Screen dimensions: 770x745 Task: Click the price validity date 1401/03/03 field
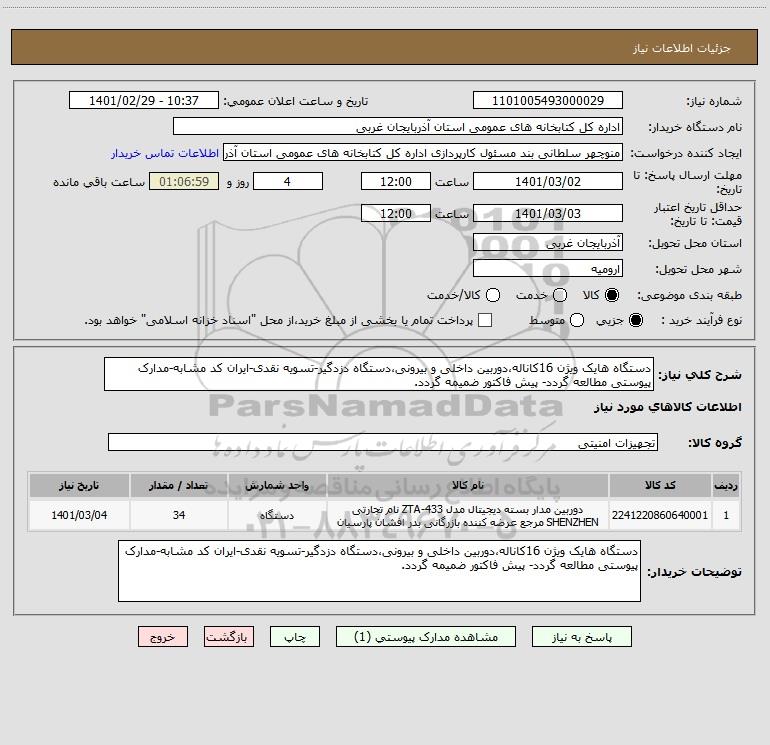(x=548, y=213)
